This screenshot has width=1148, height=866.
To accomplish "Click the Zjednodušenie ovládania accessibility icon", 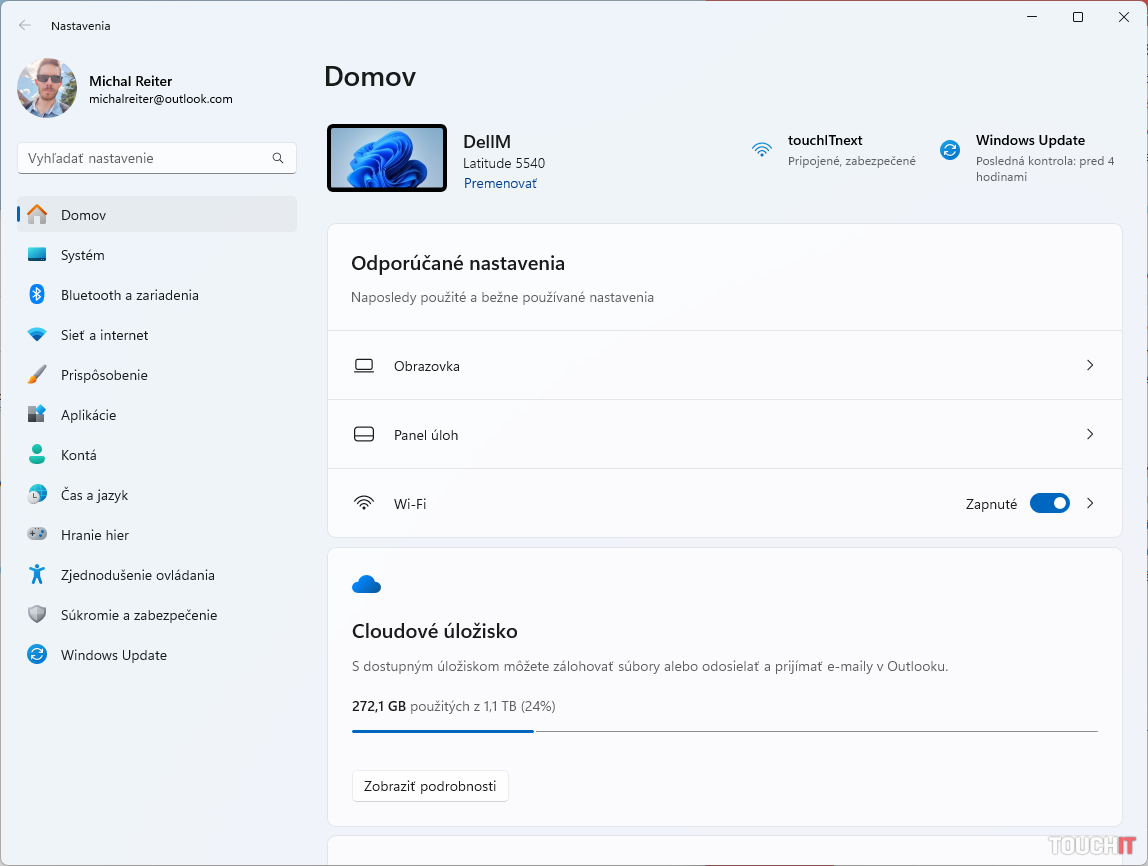I will coord(37,575).
